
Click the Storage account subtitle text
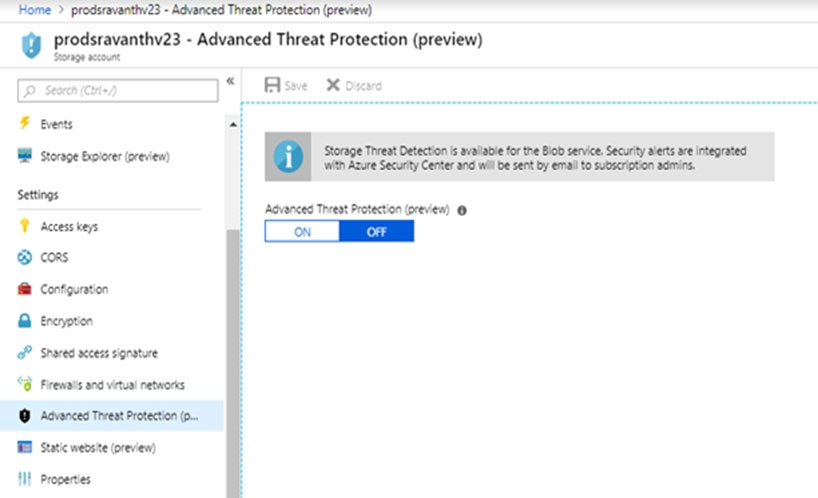click(87, 57)
